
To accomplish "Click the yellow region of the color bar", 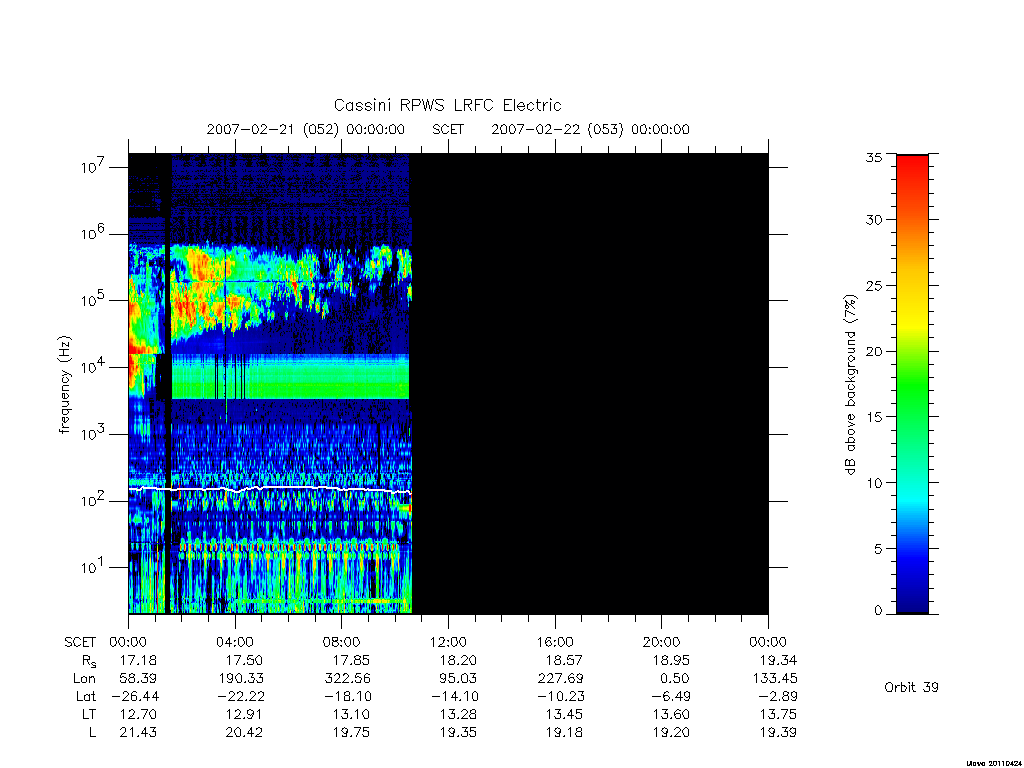I will click(x=912, y=320).
